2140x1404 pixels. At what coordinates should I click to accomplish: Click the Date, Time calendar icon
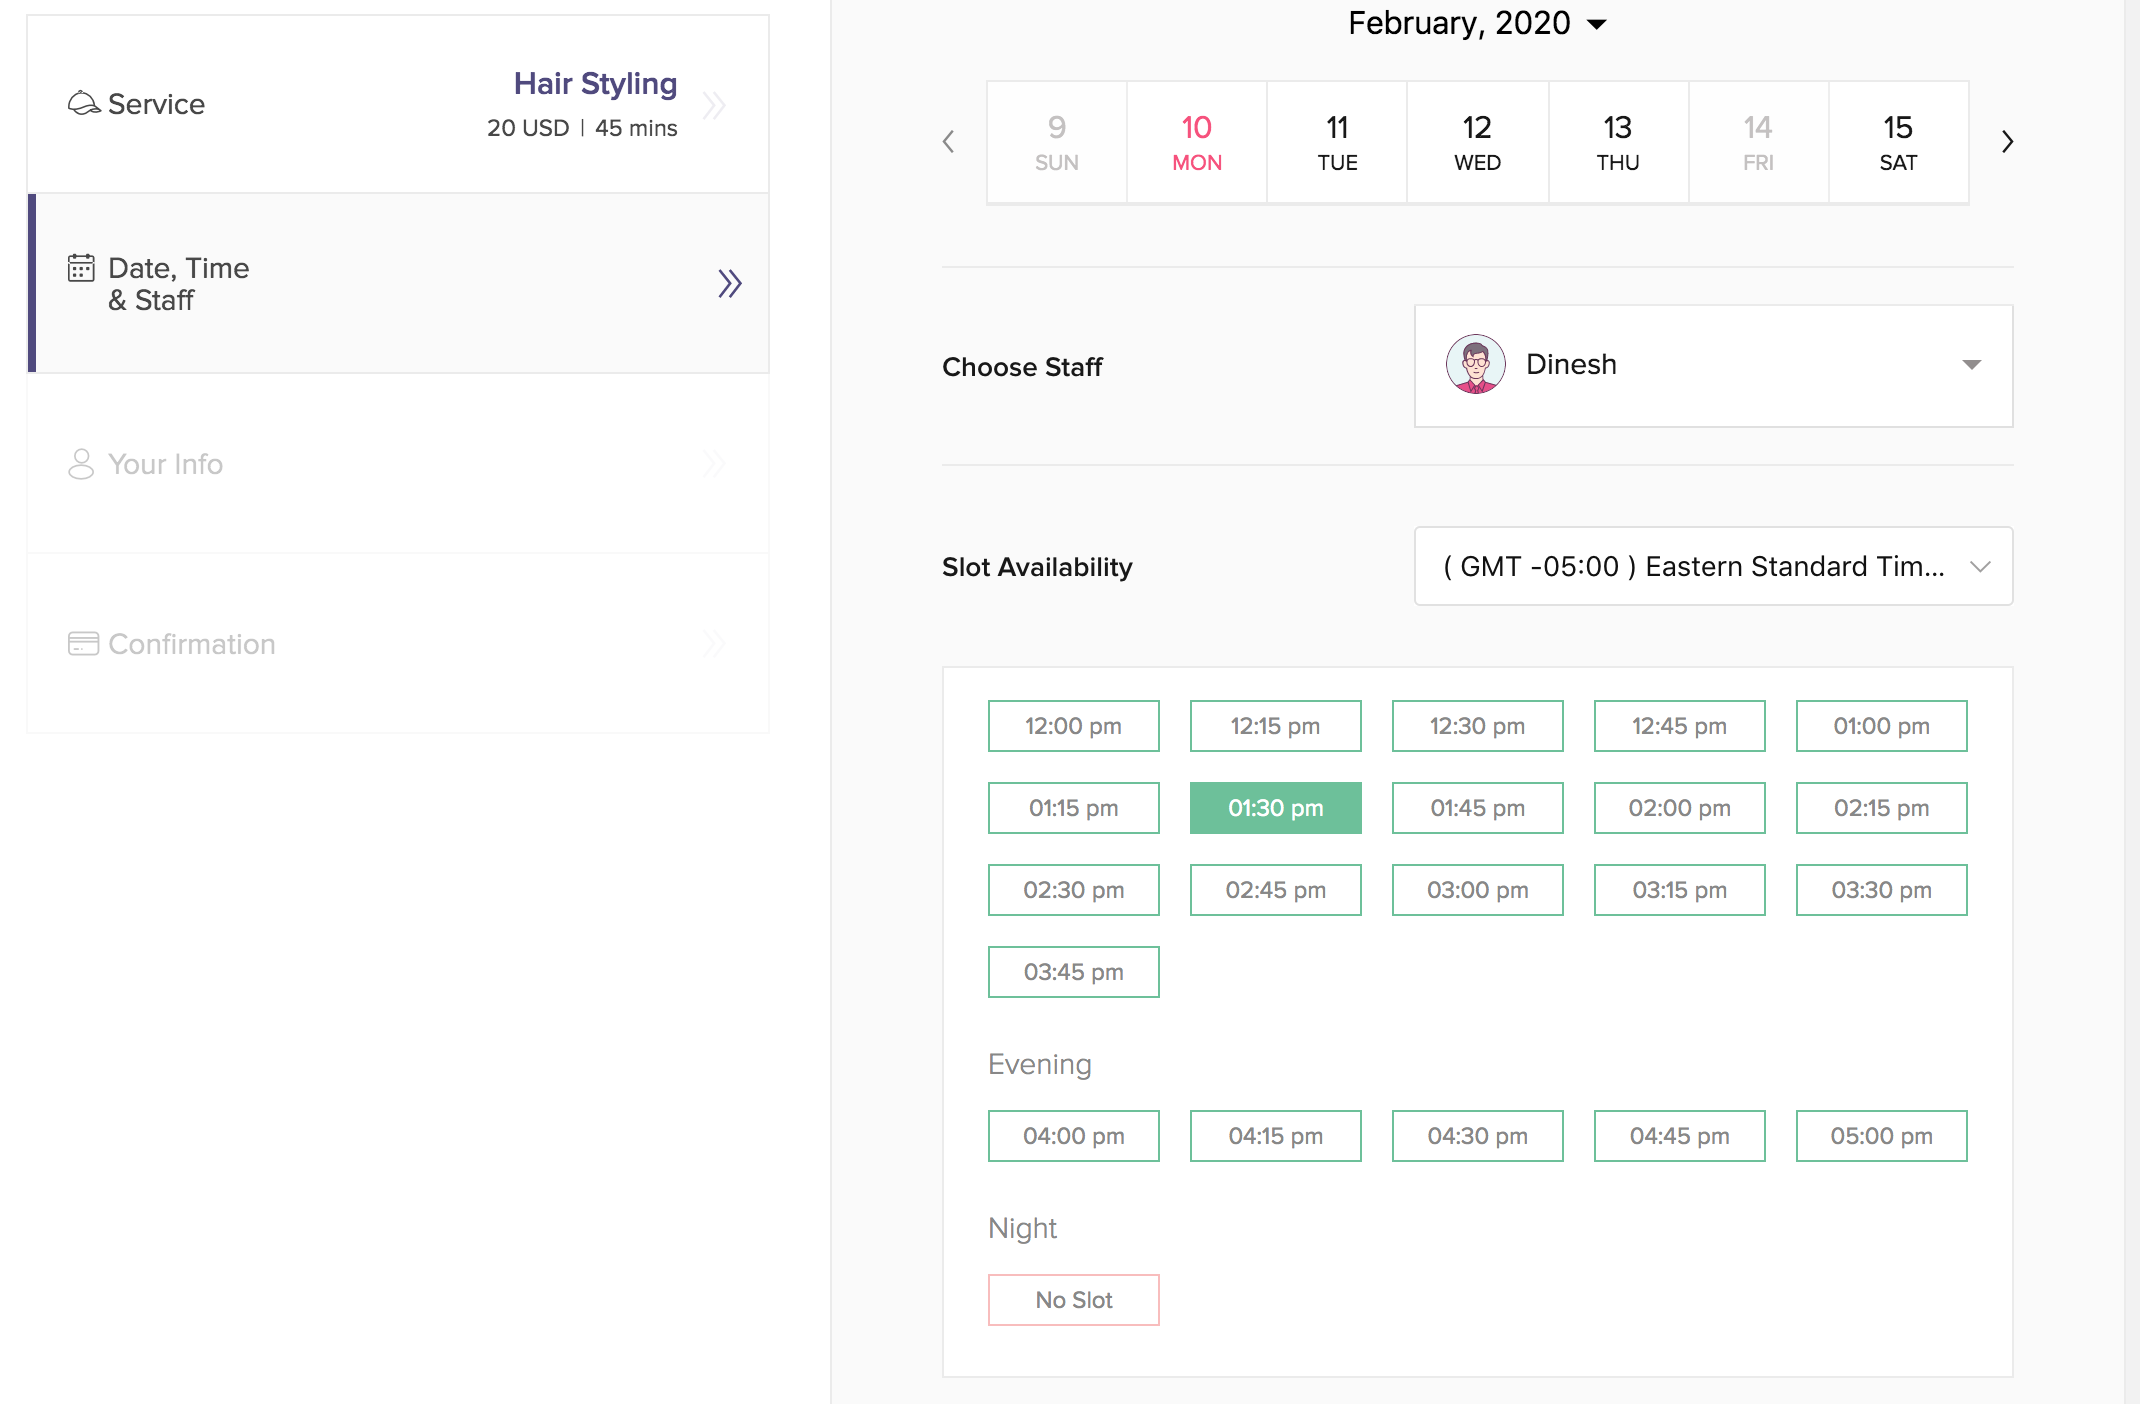81,268
